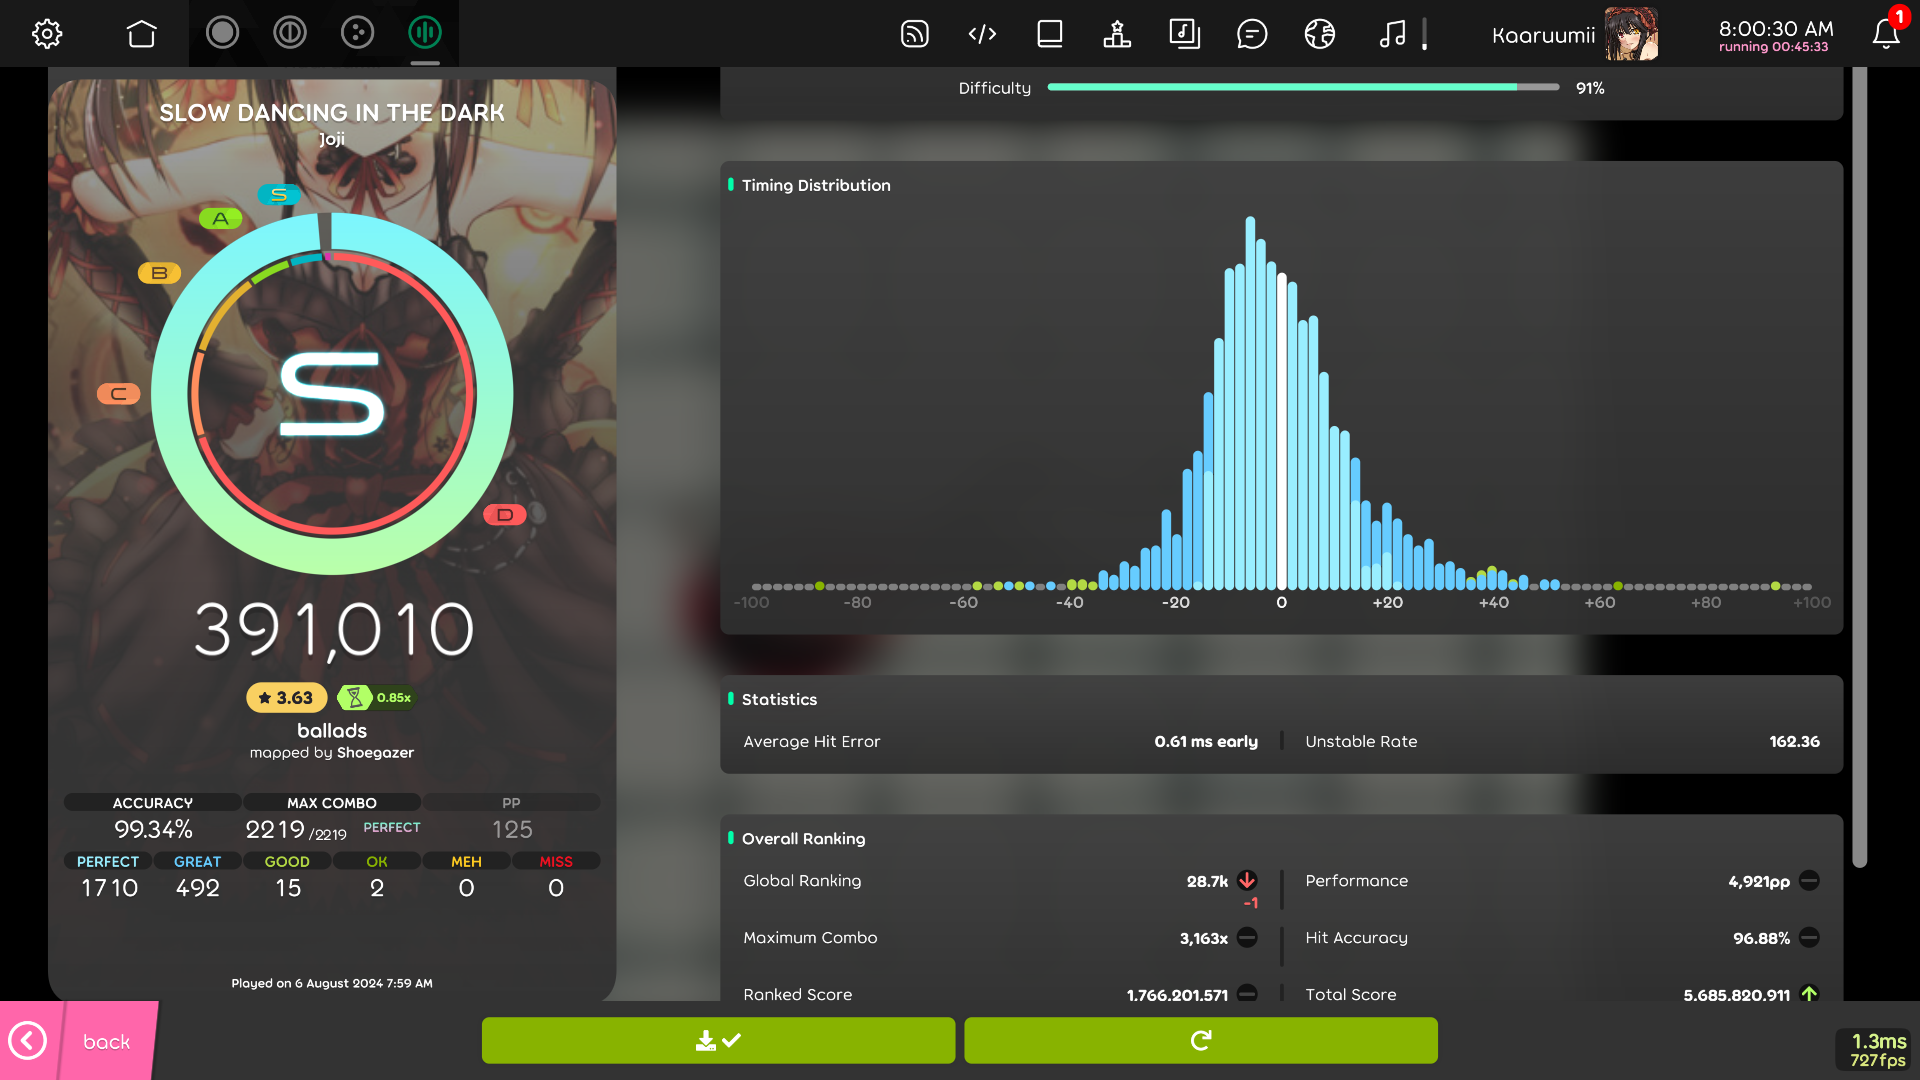Go back with the pink back button
The height and width of the screenshot is (1080, 1920).
(x=79, y=1041)
